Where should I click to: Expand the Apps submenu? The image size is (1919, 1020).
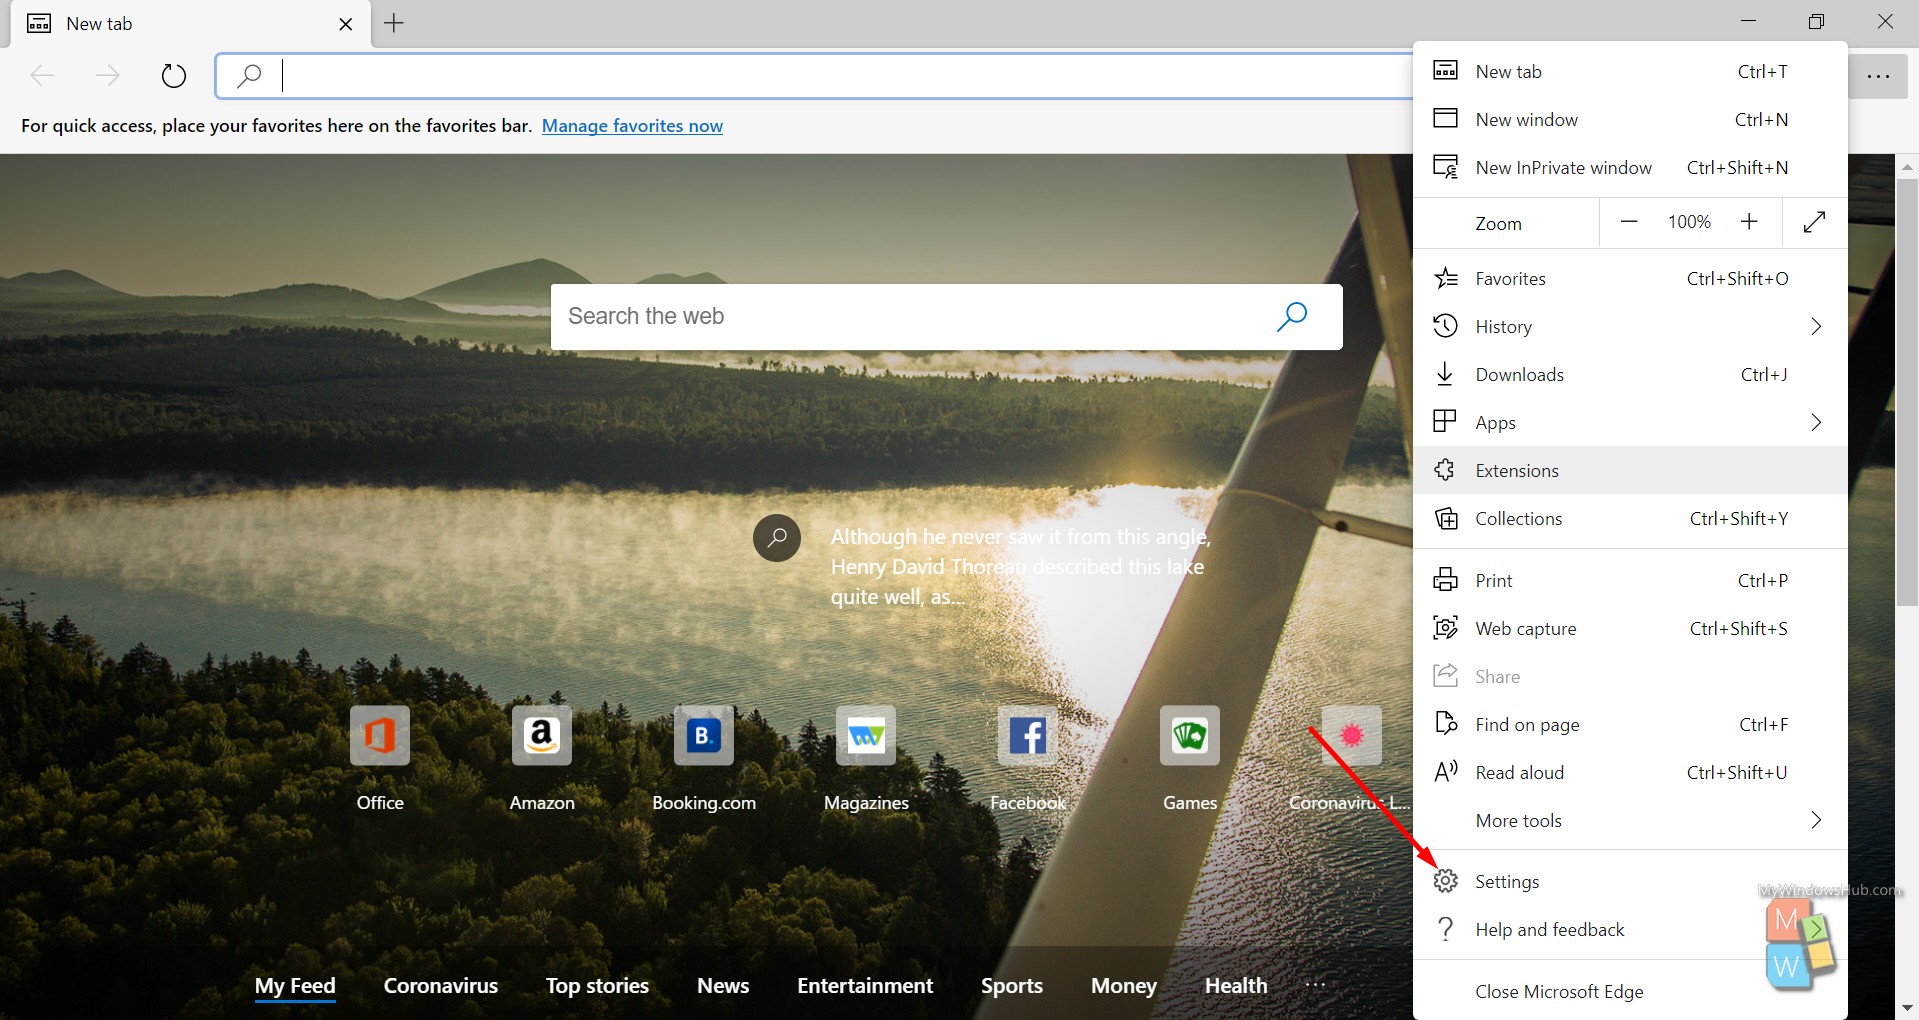pyautogui.click(x=1816, y=422)
